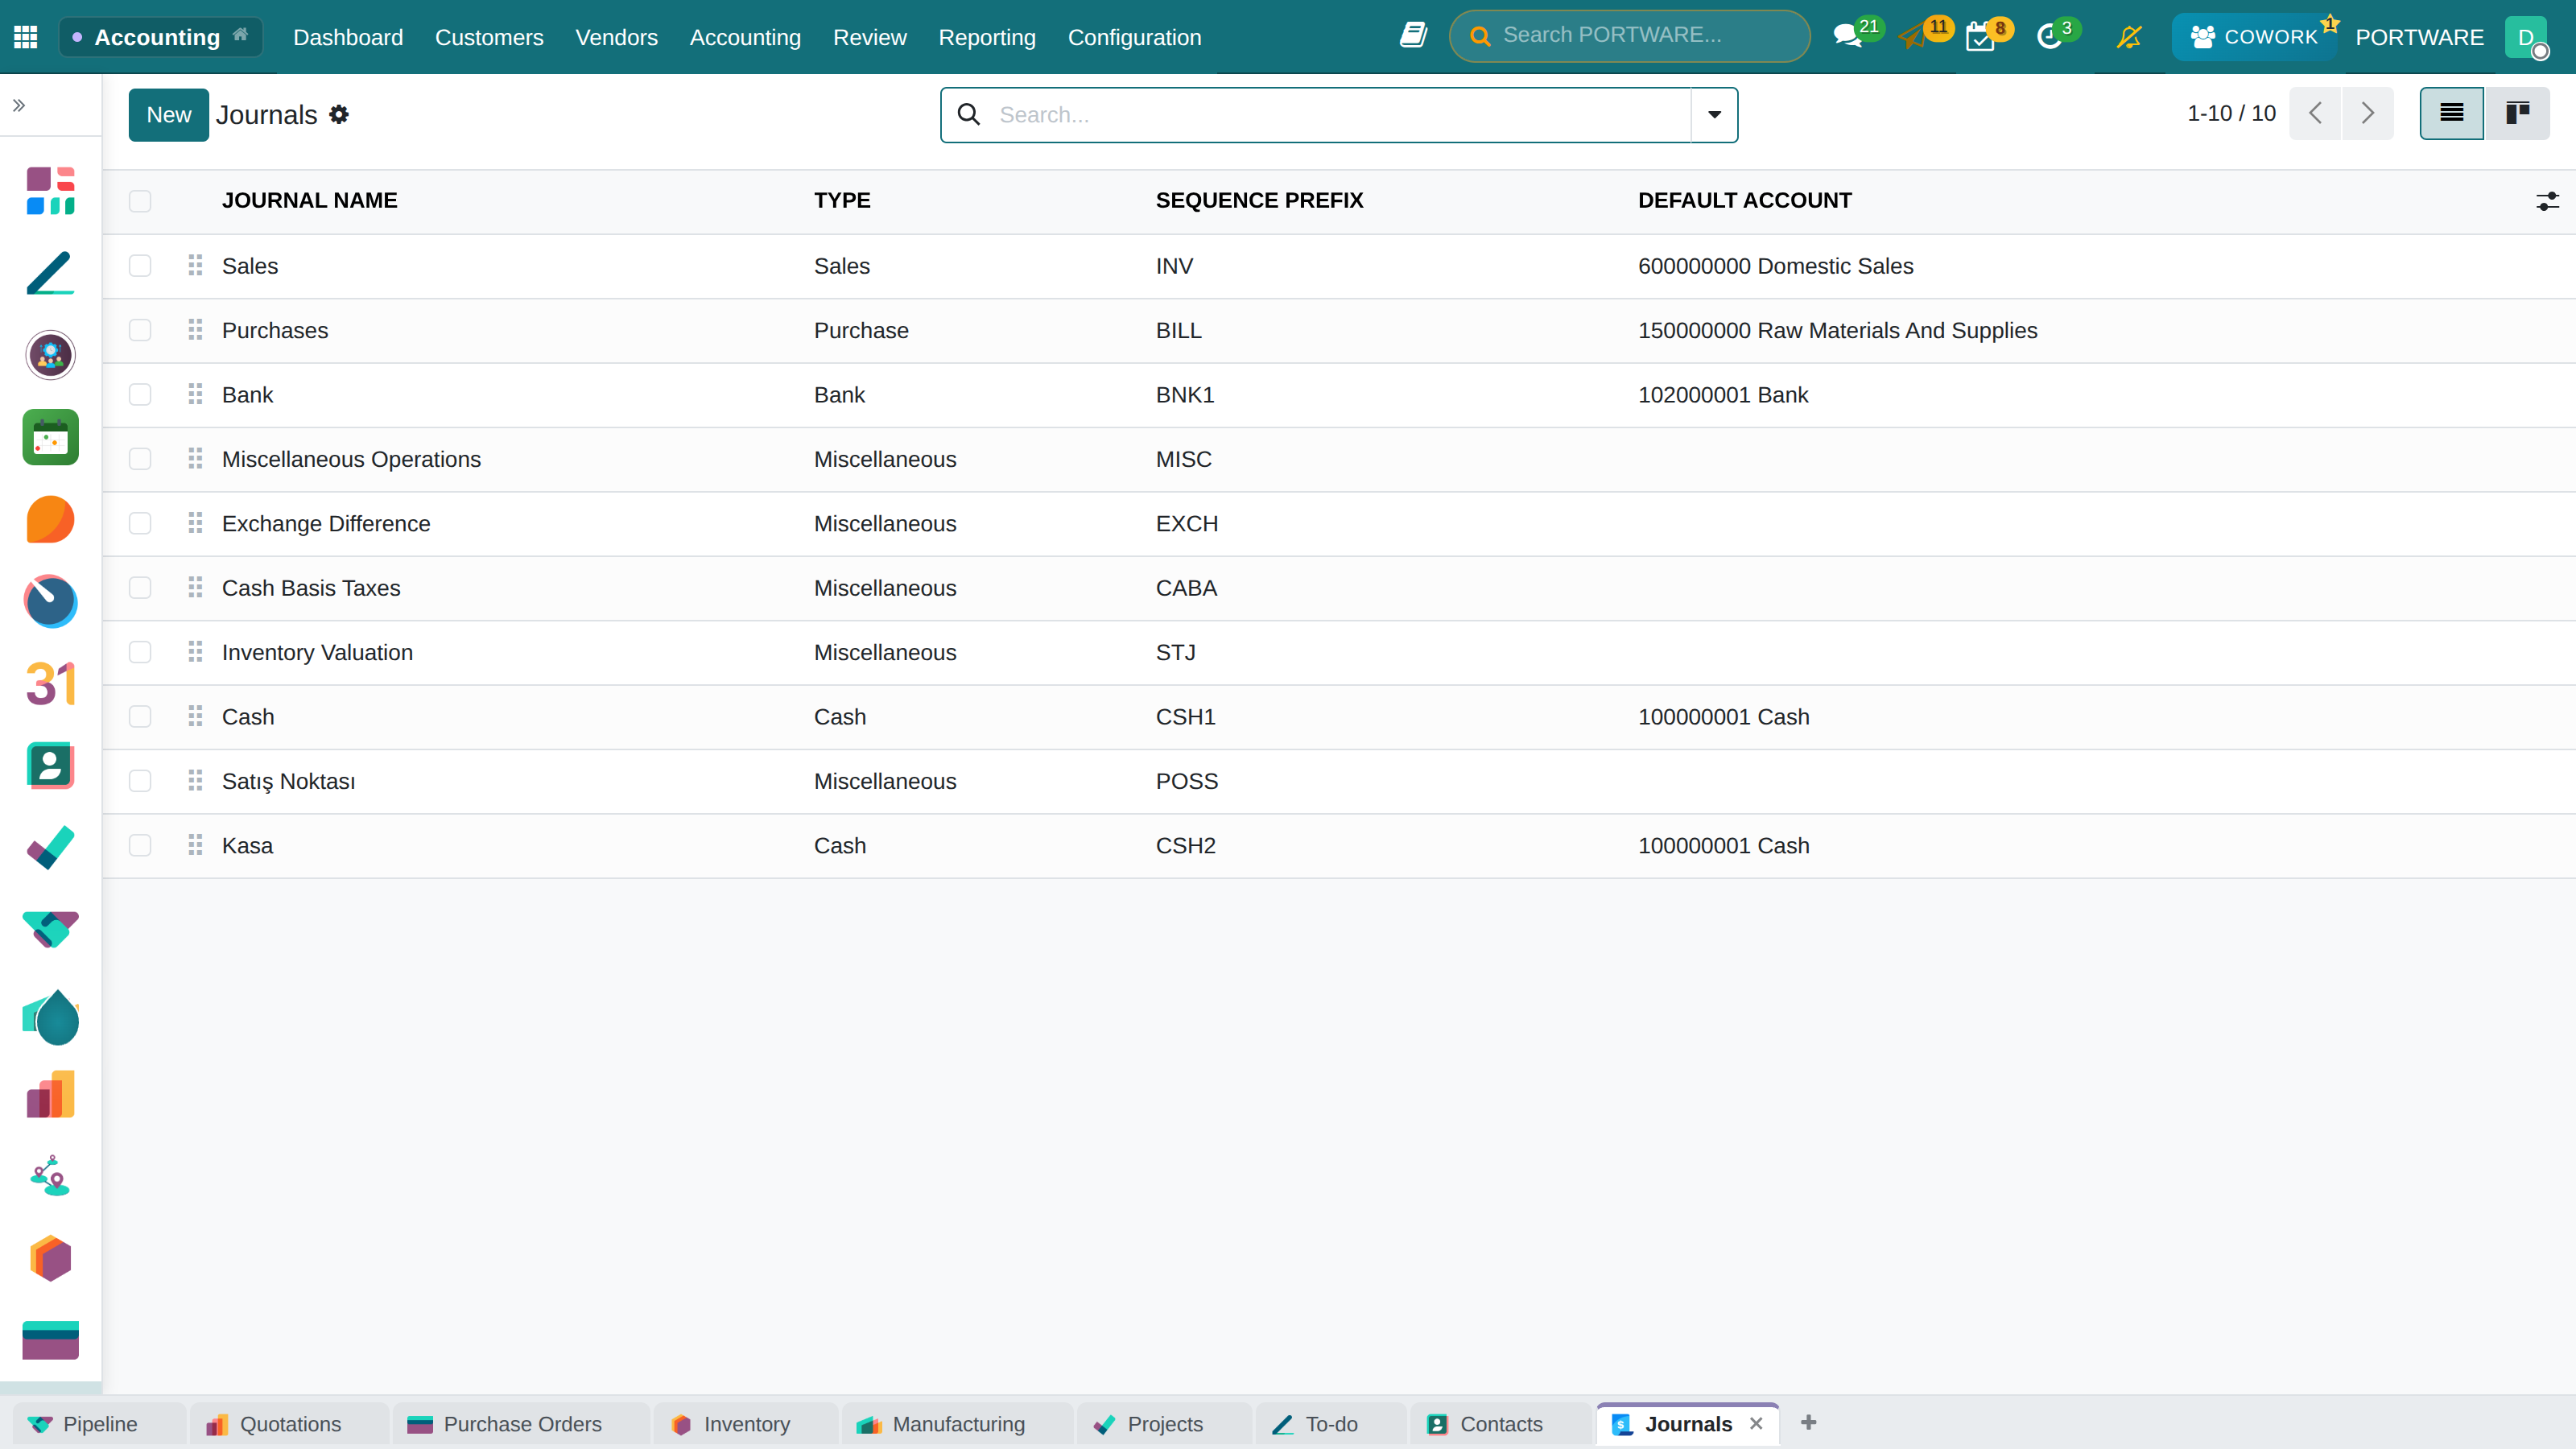Check the Kasa journal row checkbox
The width and height of the screenshot is (2576, 1449).
click(x=140, y=846)
